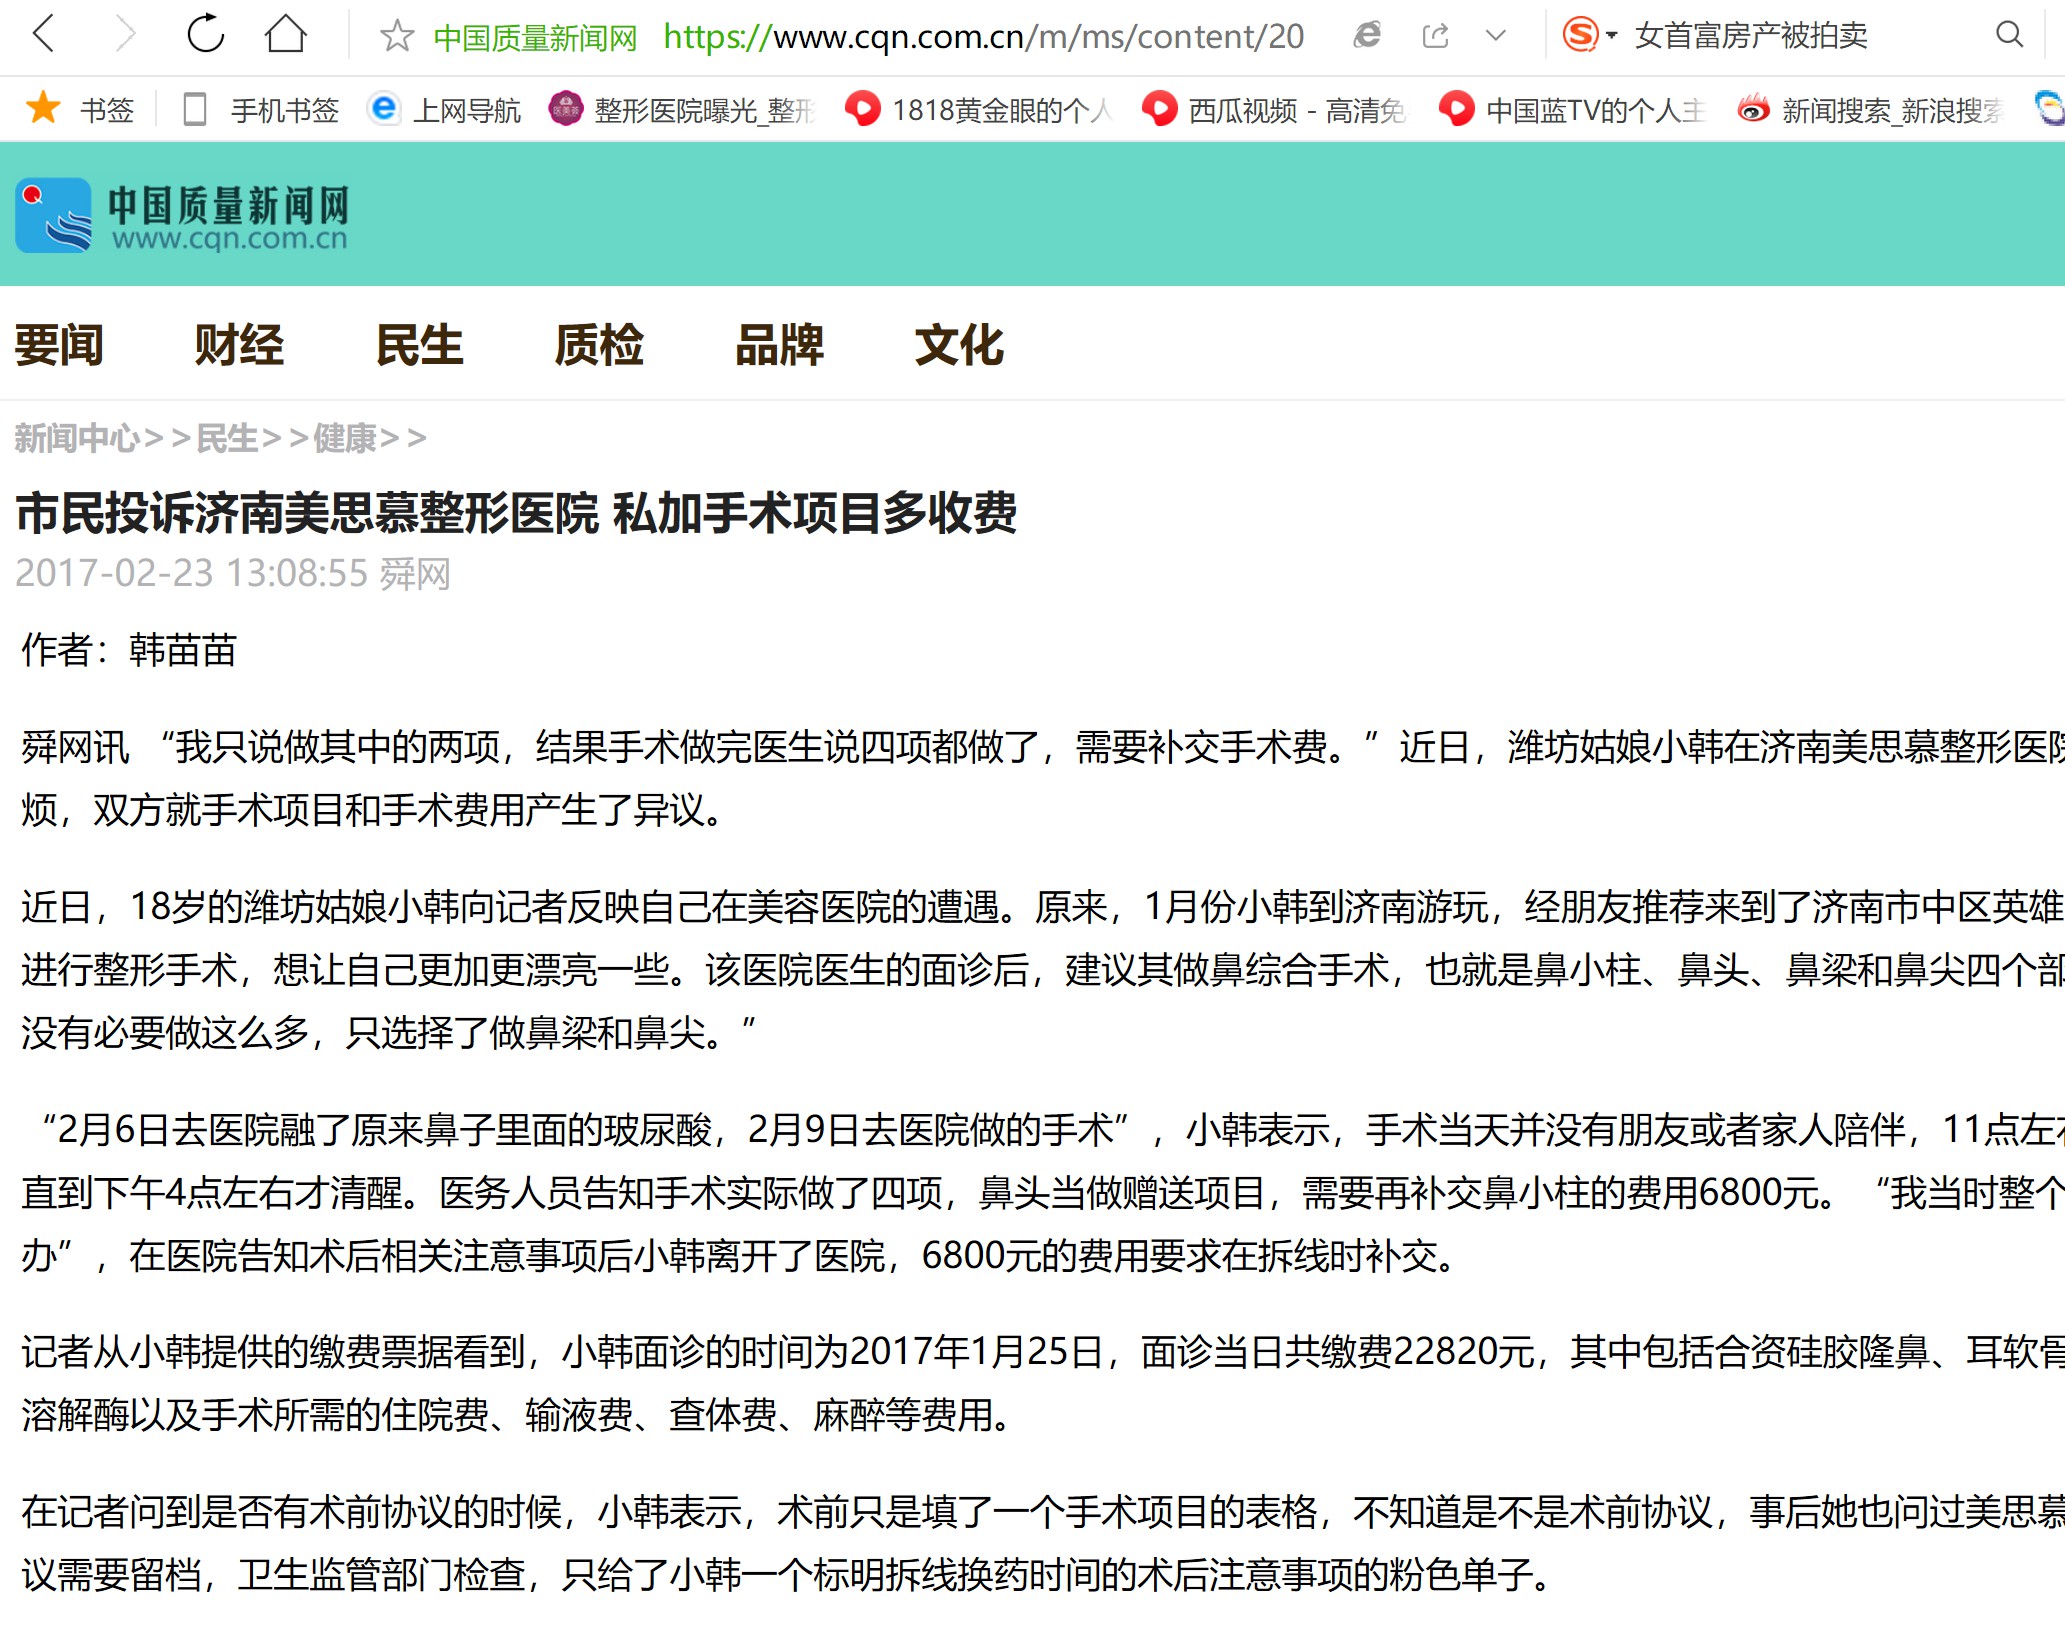Image resolution: width=2065 pixels, height=1632 pixels.
Task: Follow the 新闻中心 breadcrumb link
Action: click(77, 438)
